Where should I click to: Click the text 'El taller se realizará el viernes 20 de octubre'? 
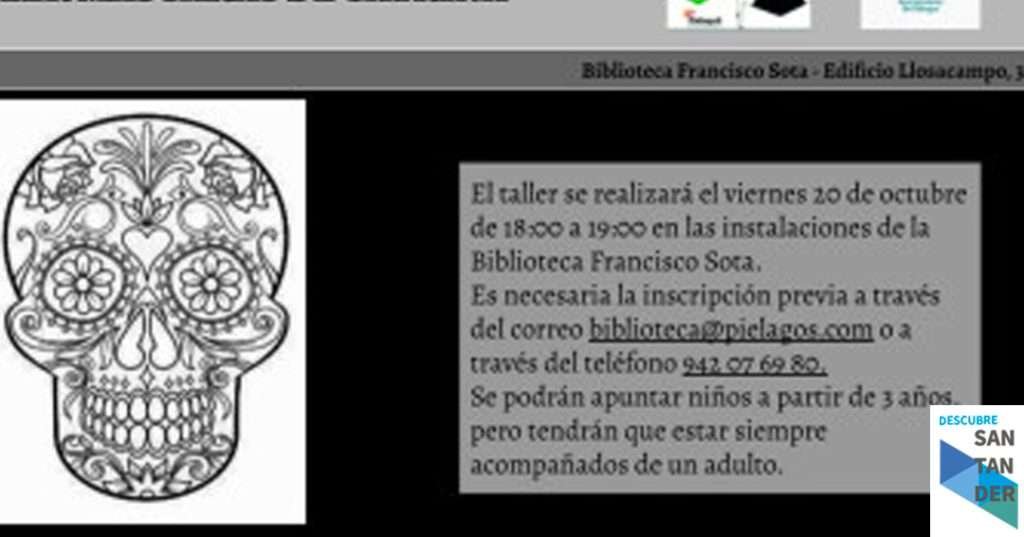pyautogui.click(x=718, y=195)
